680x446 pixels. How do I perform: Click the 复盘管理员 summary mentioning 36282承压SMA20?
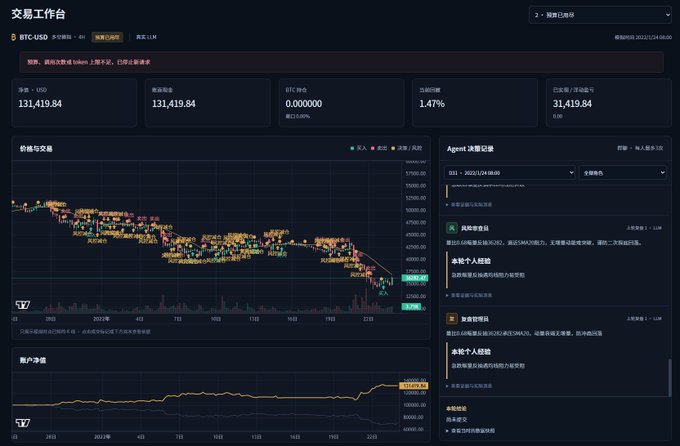[524, 333]
